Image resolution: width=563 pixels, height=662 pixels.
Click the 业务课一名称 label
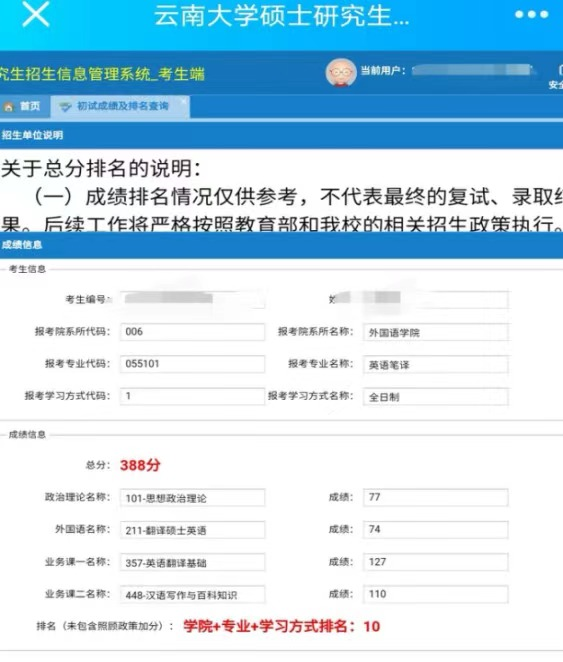tap(78, 562)
